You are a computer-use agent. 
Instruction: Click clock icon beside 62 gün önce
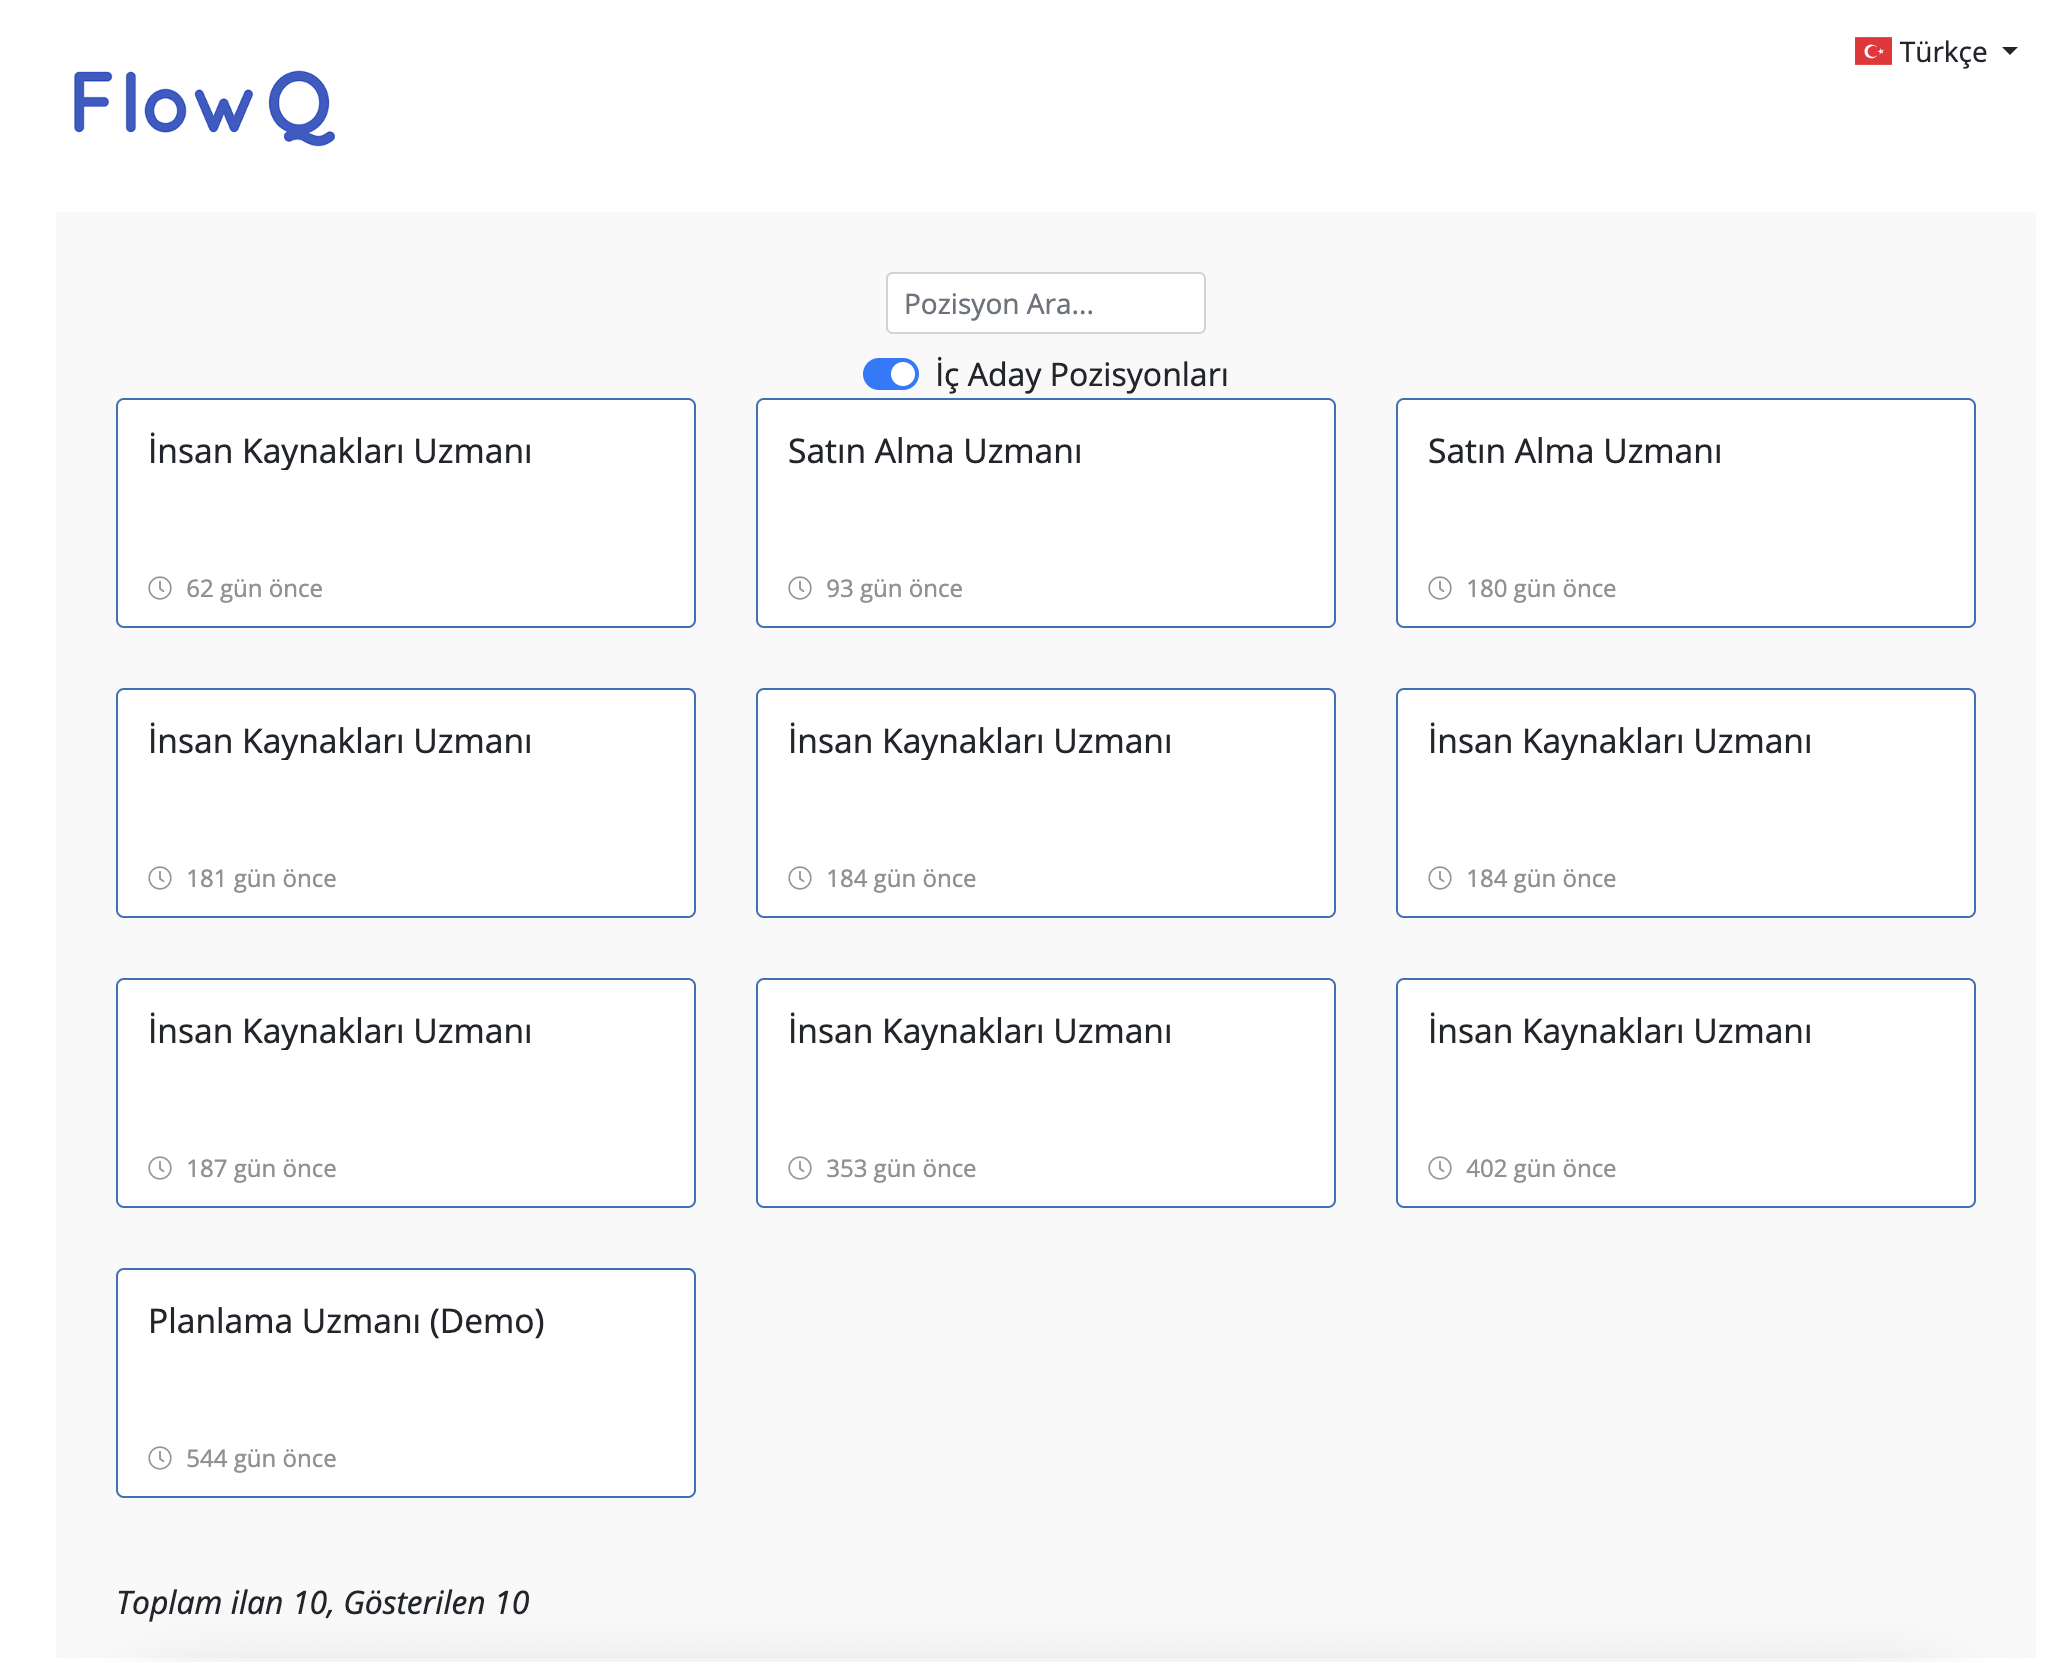pyautogui.click(x=160, y=588)
